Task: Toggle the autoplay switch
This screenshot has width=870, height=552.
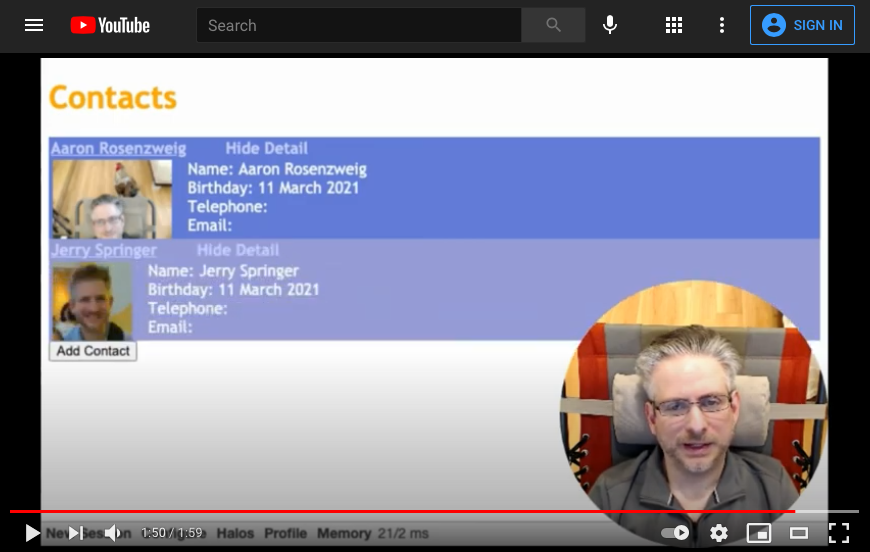Action: pyautogui.click(x=675, y=533)
